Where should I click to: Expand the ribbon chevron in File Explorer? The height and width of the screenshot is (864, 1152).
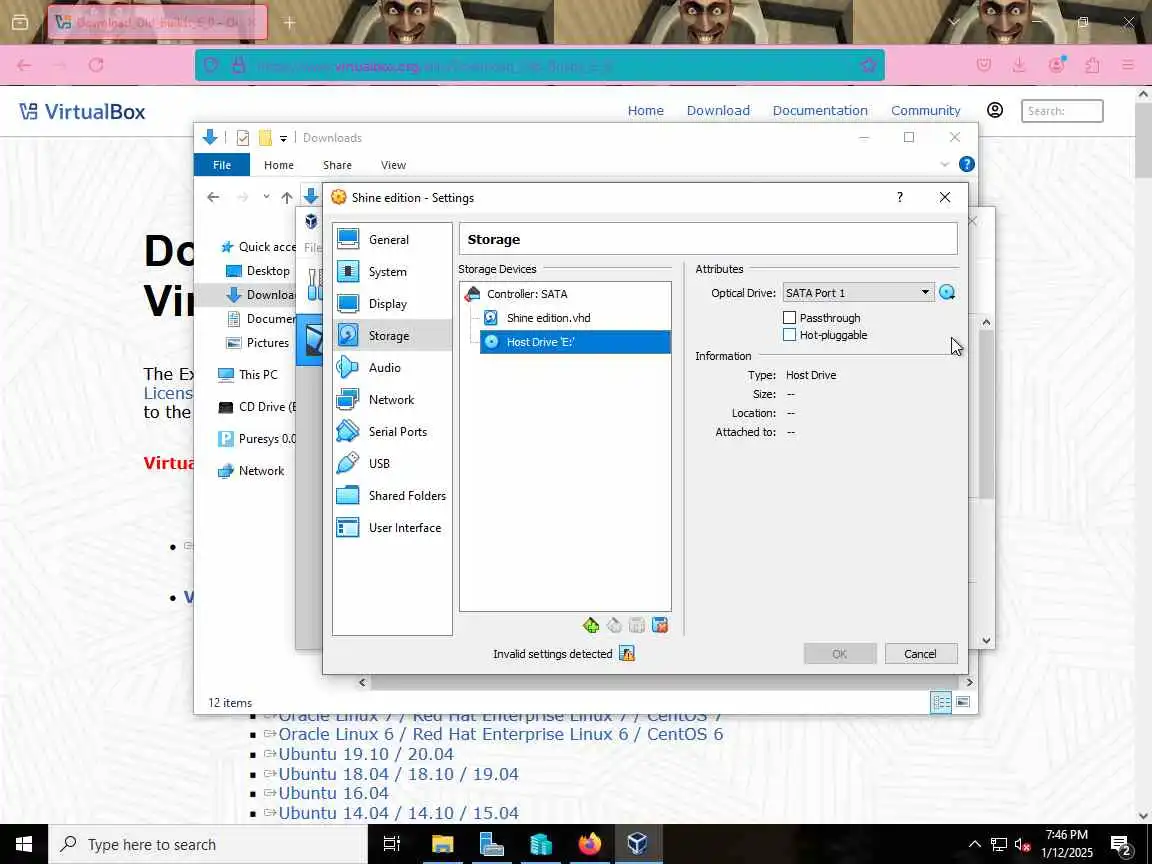tap(945, 165)
